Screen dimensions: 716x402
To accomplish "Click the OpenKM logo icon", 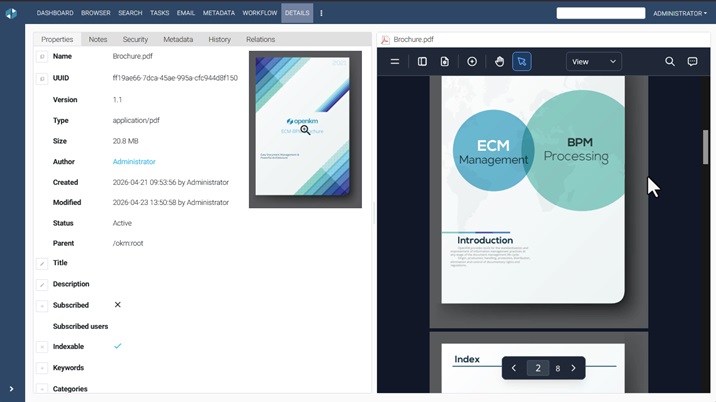I will [x=11, y=13].
